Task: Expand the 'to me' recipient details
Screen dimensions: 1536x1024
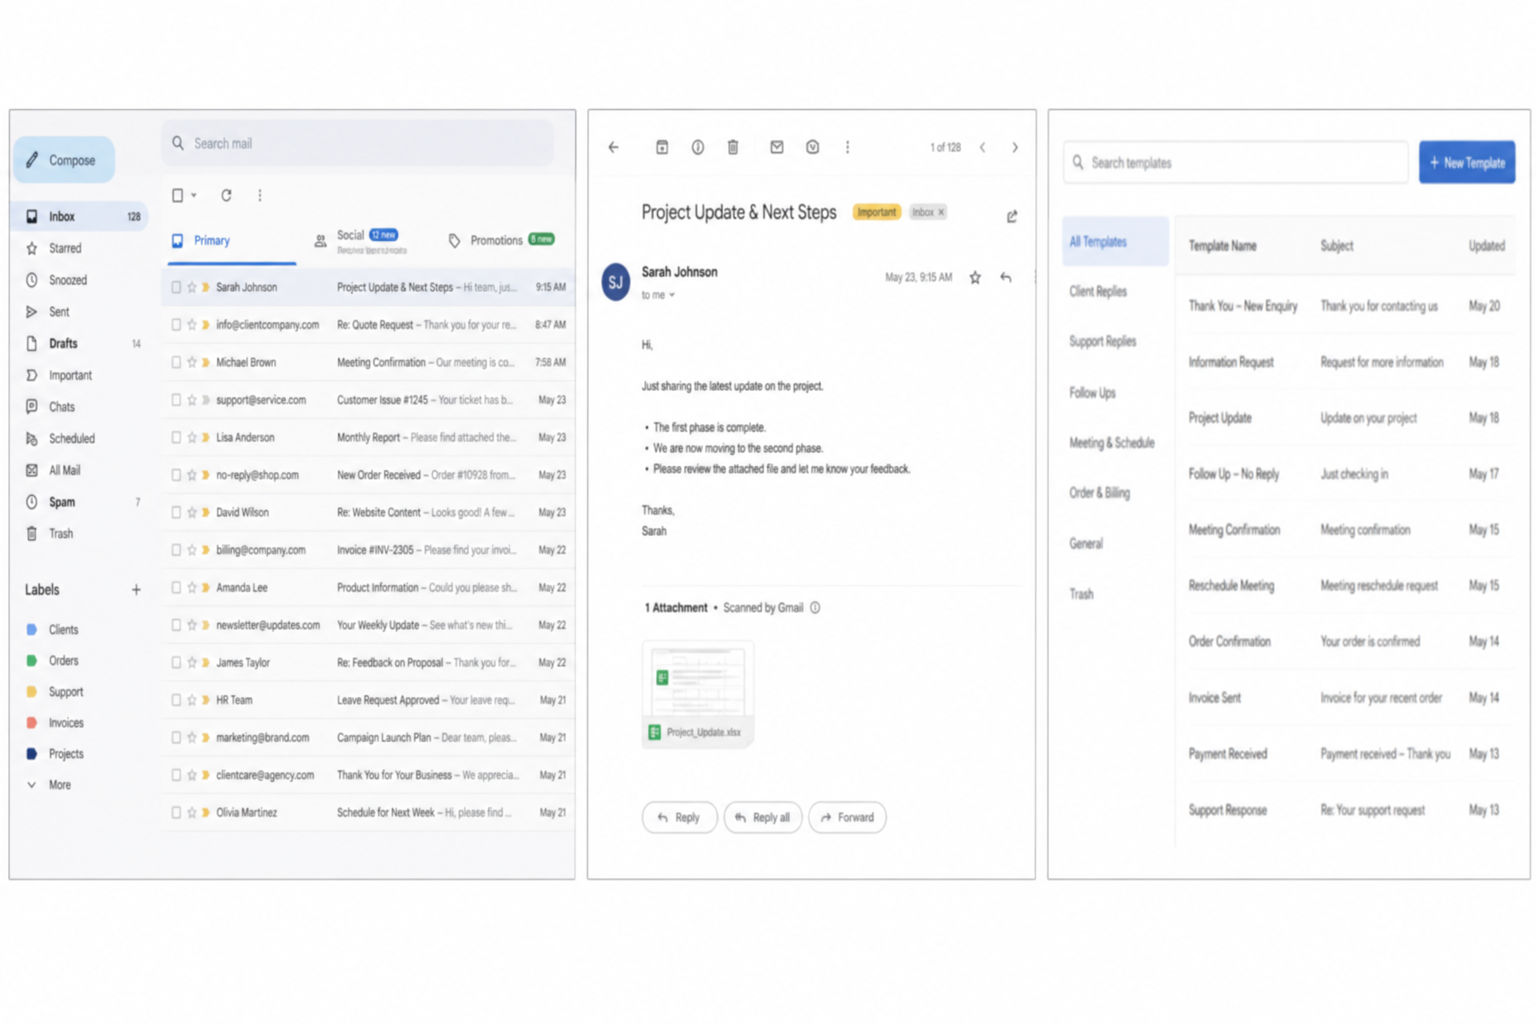Action: 659,296
